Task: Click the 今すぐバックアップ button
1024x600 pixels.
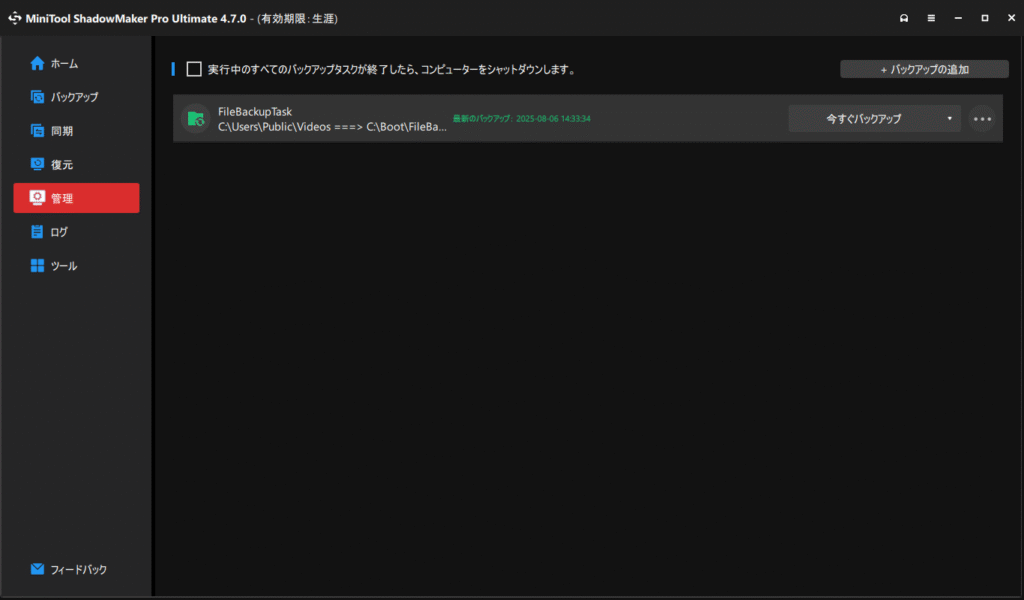Action: pos(863,119)
